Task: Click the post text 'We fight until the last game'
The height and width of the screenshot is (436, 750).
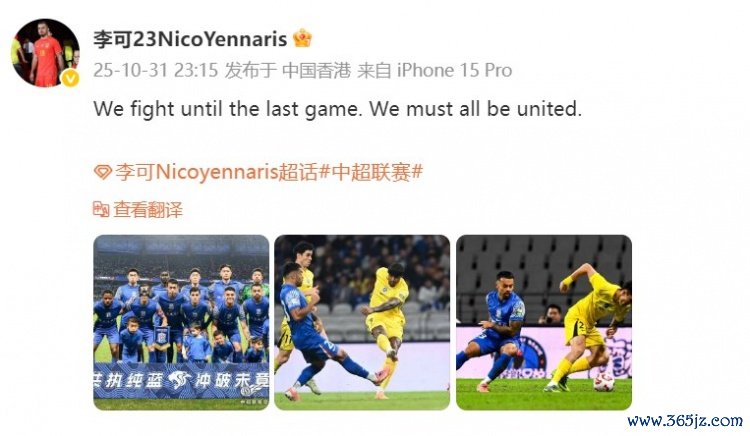Action: (228, 109)
